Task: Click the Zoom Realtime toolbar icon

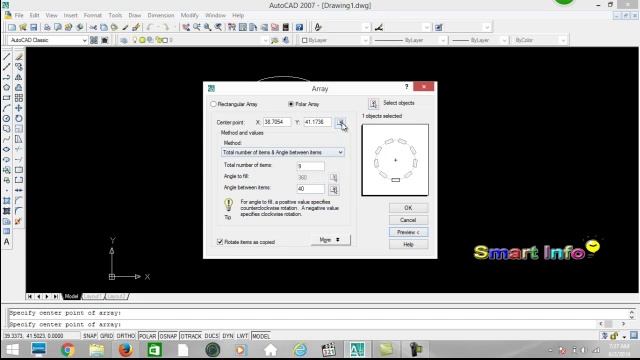Action: [197, 27]
